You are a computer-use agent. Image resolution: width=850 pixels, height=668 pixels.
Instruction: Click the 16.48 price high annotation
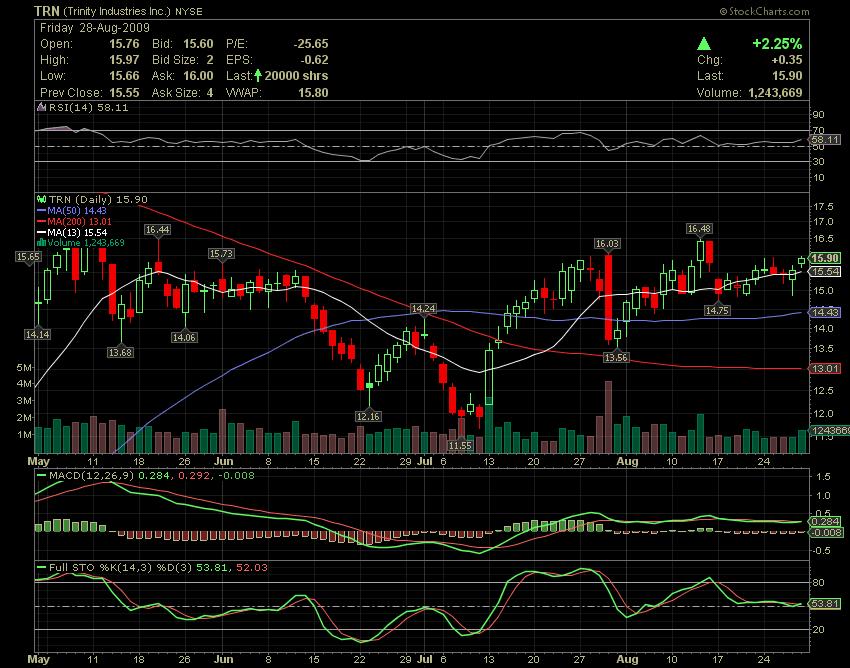coord(699,229)
